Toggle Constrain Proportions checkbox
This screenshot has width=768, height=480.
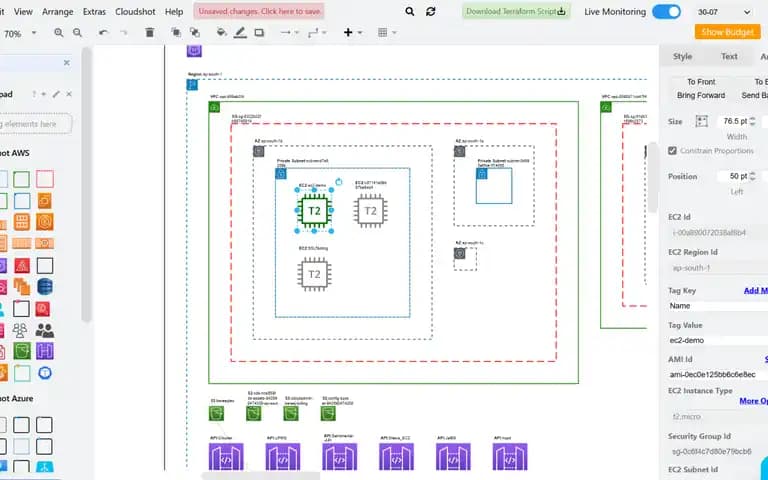672,151
